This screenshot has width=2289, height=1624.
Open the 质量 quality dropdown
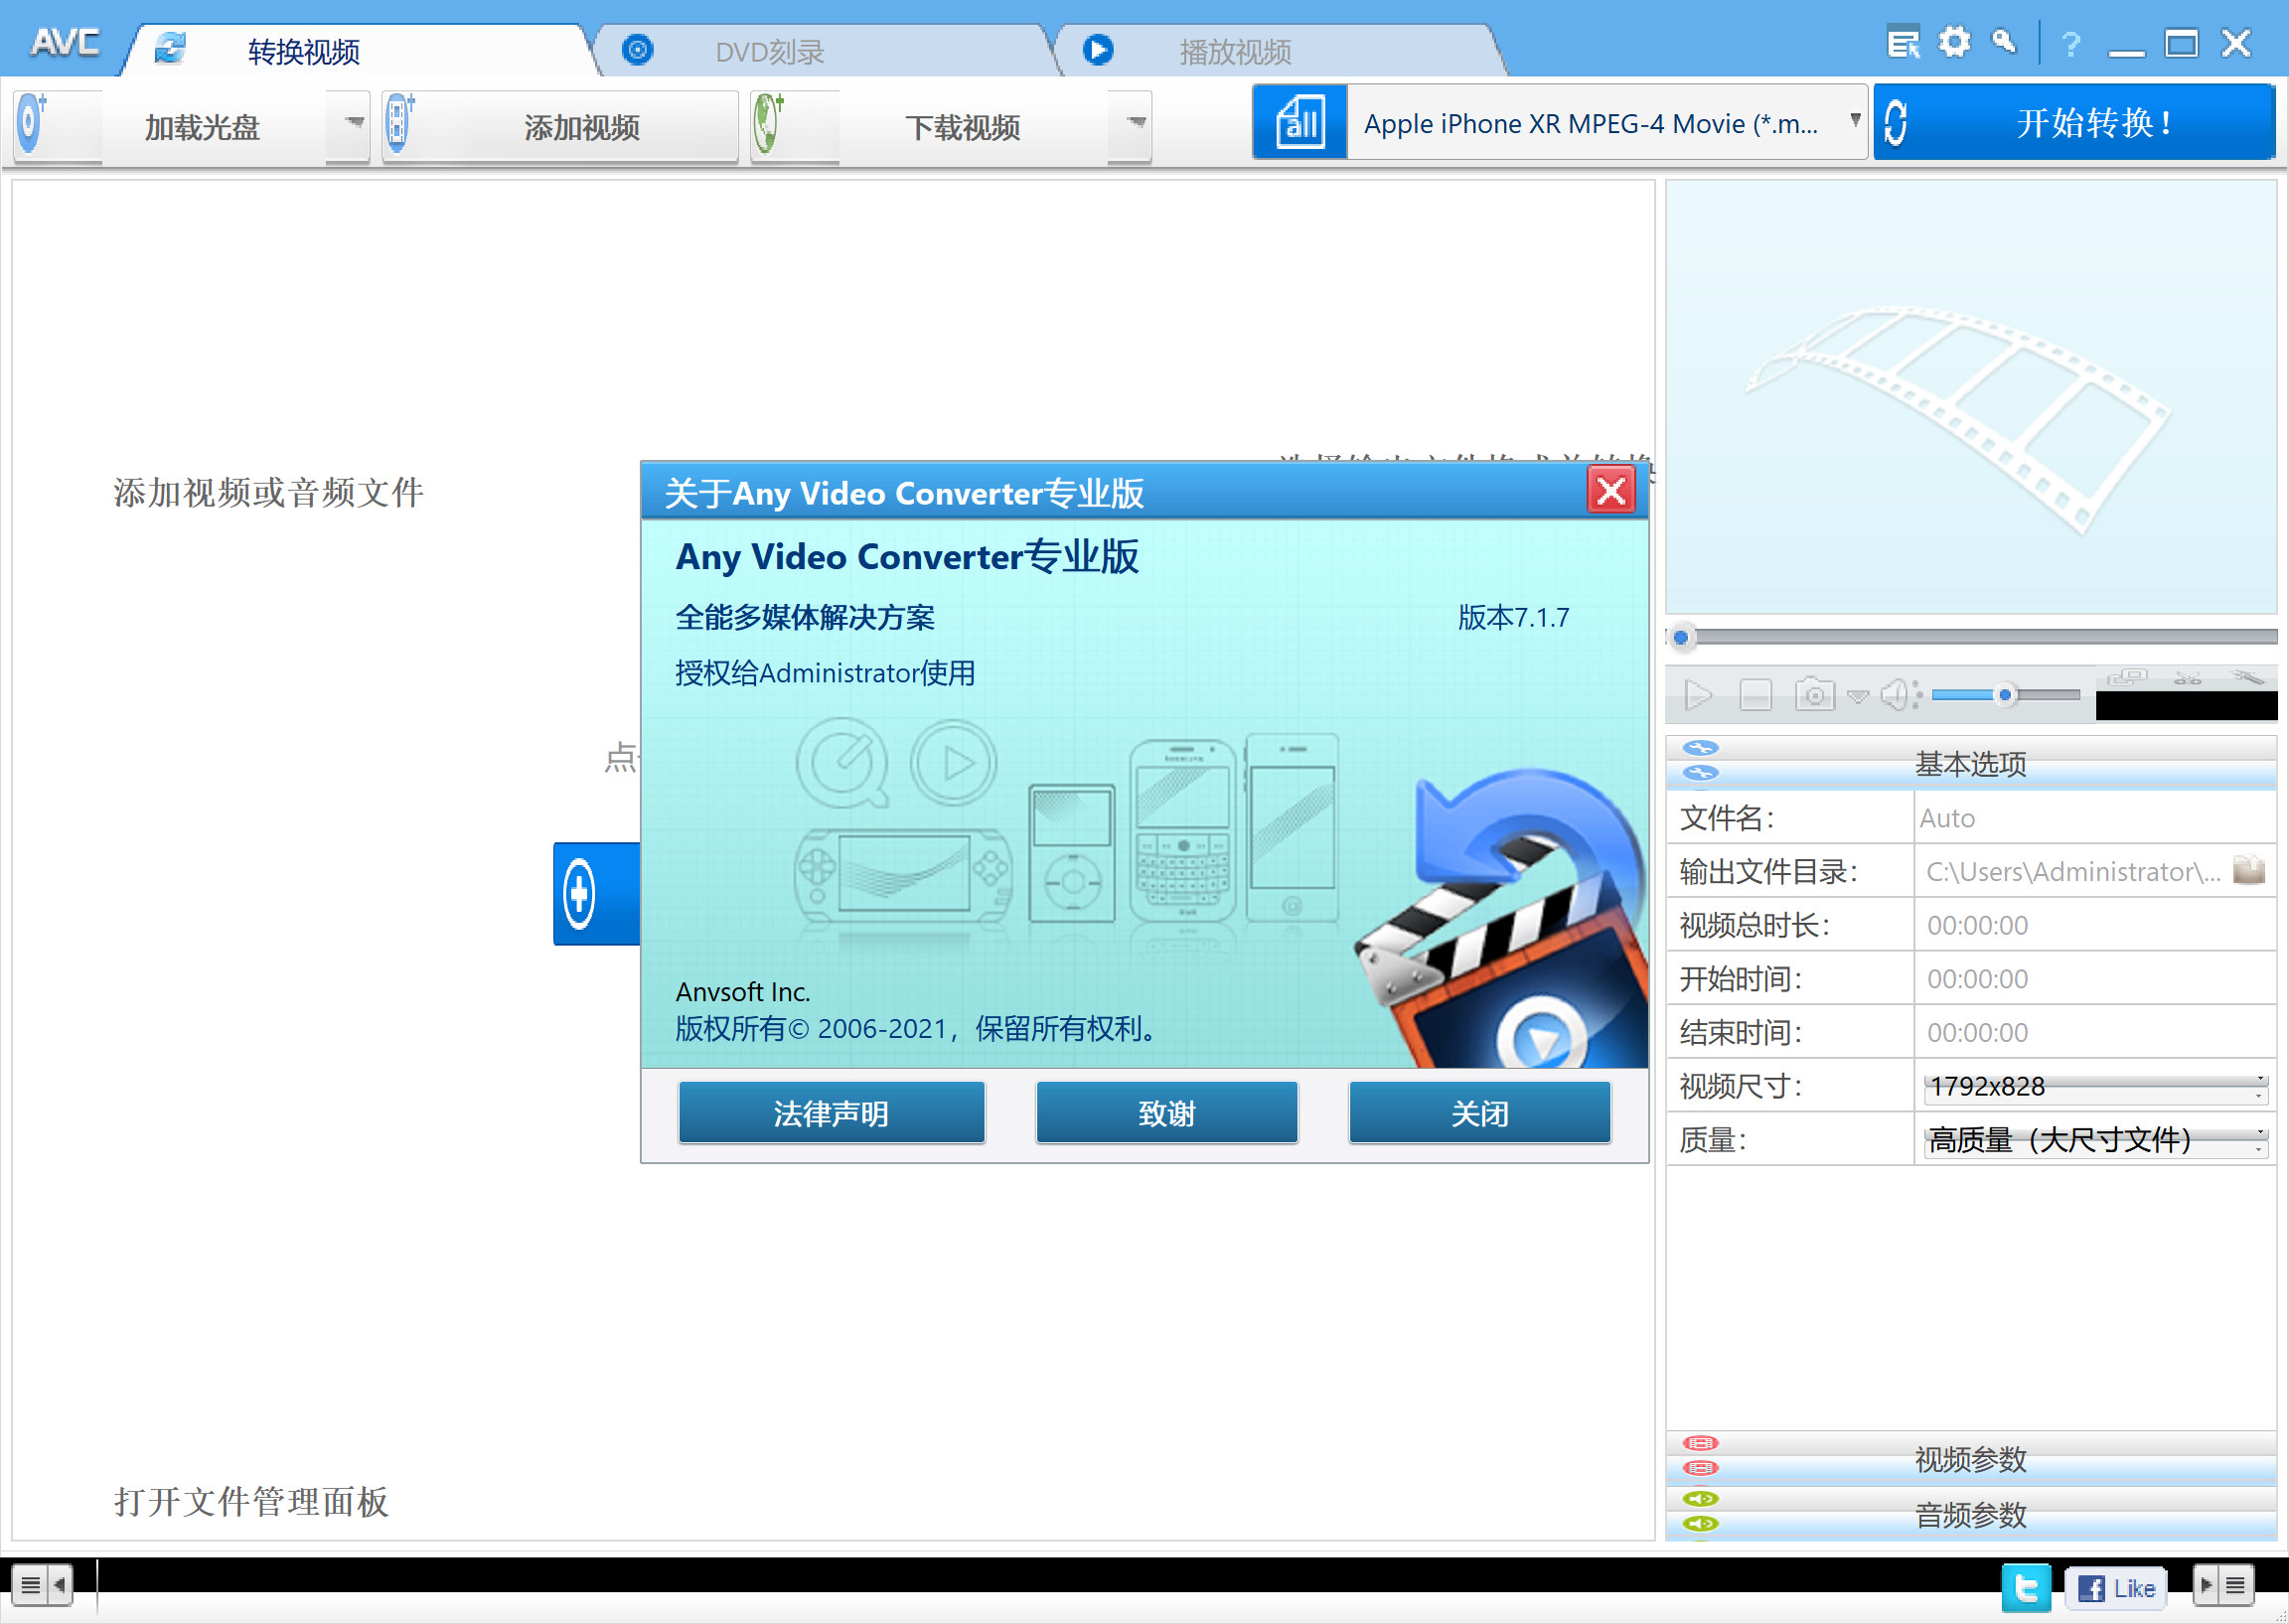2094,1141
